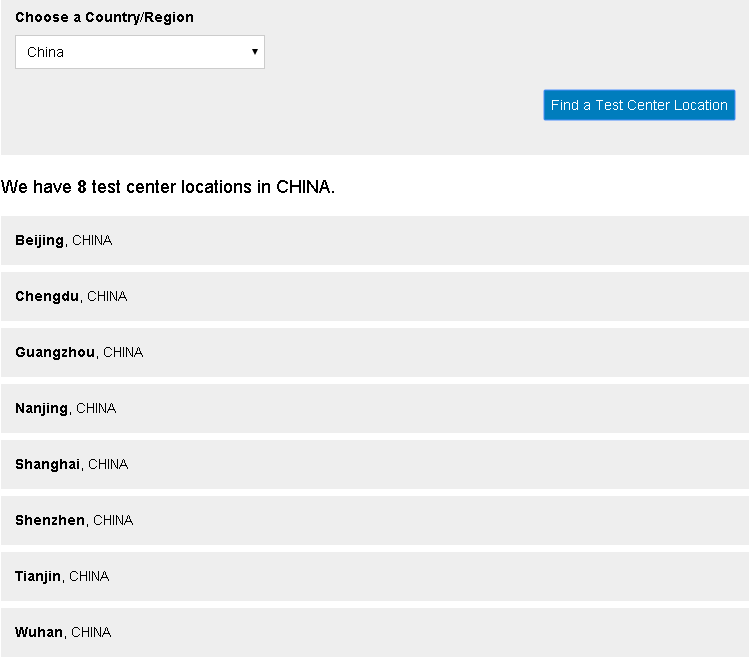This screenshot has height=664, width=754.
Task: Click the CHINA text next to Guangzhou
Action: pos(123,352)
